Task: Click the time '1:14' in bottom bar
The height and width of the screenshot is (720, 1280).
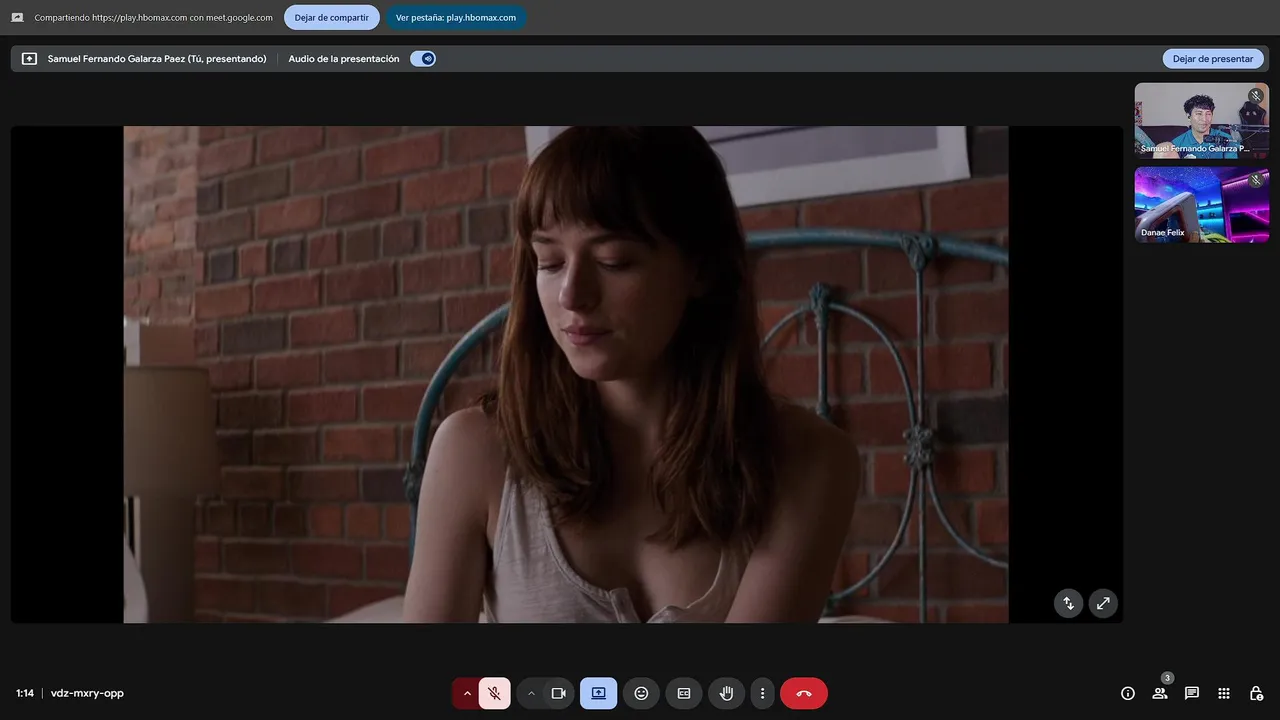Action: pyautogui.click(x=25, y=693)
